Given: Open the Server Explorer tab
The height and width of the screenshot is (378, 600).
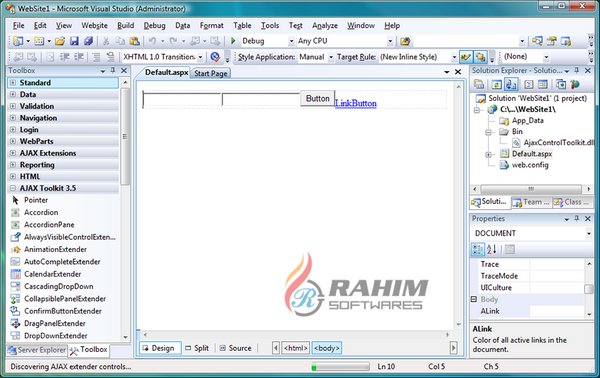Looking at the screenshot, I should (37, 350).
